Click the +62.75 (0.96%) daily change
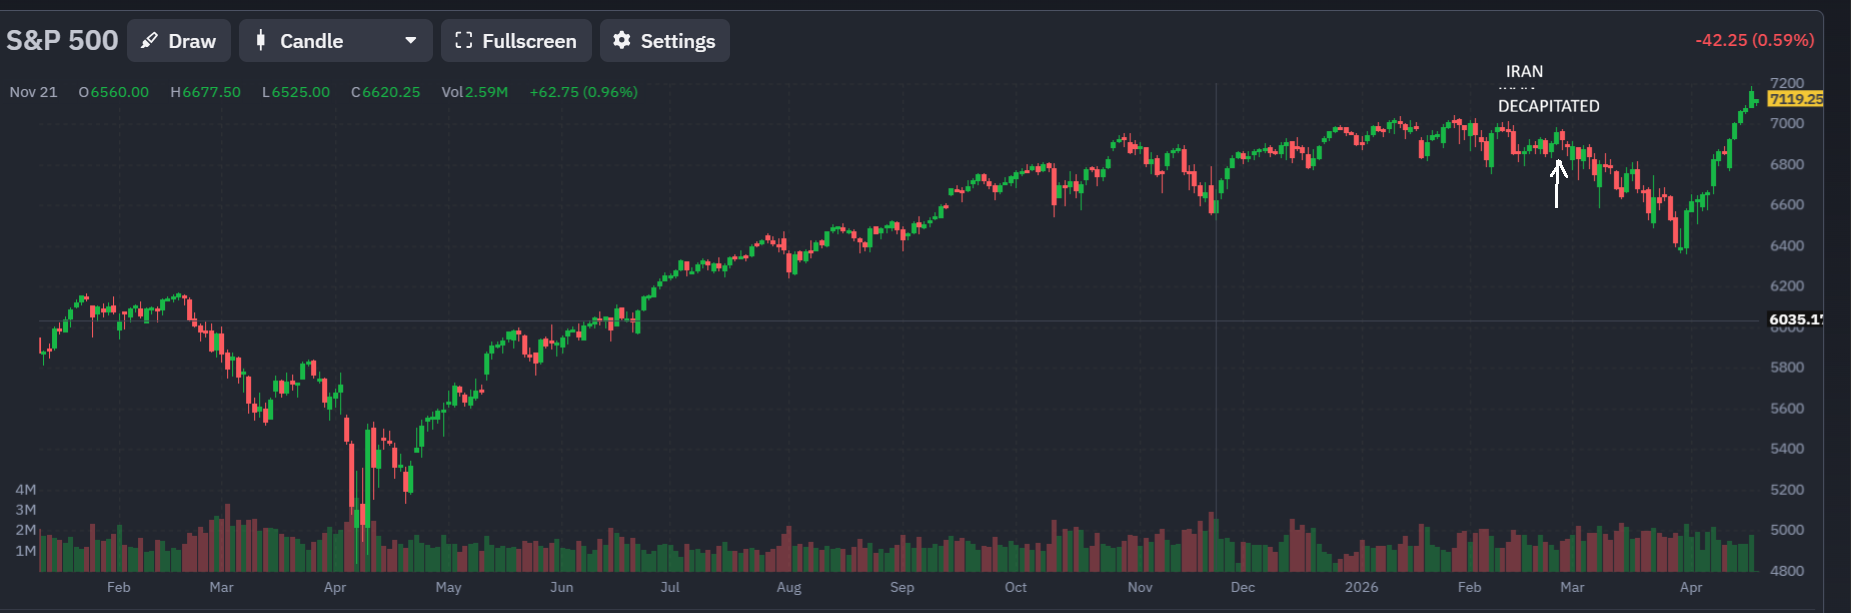 coord(583,92)
